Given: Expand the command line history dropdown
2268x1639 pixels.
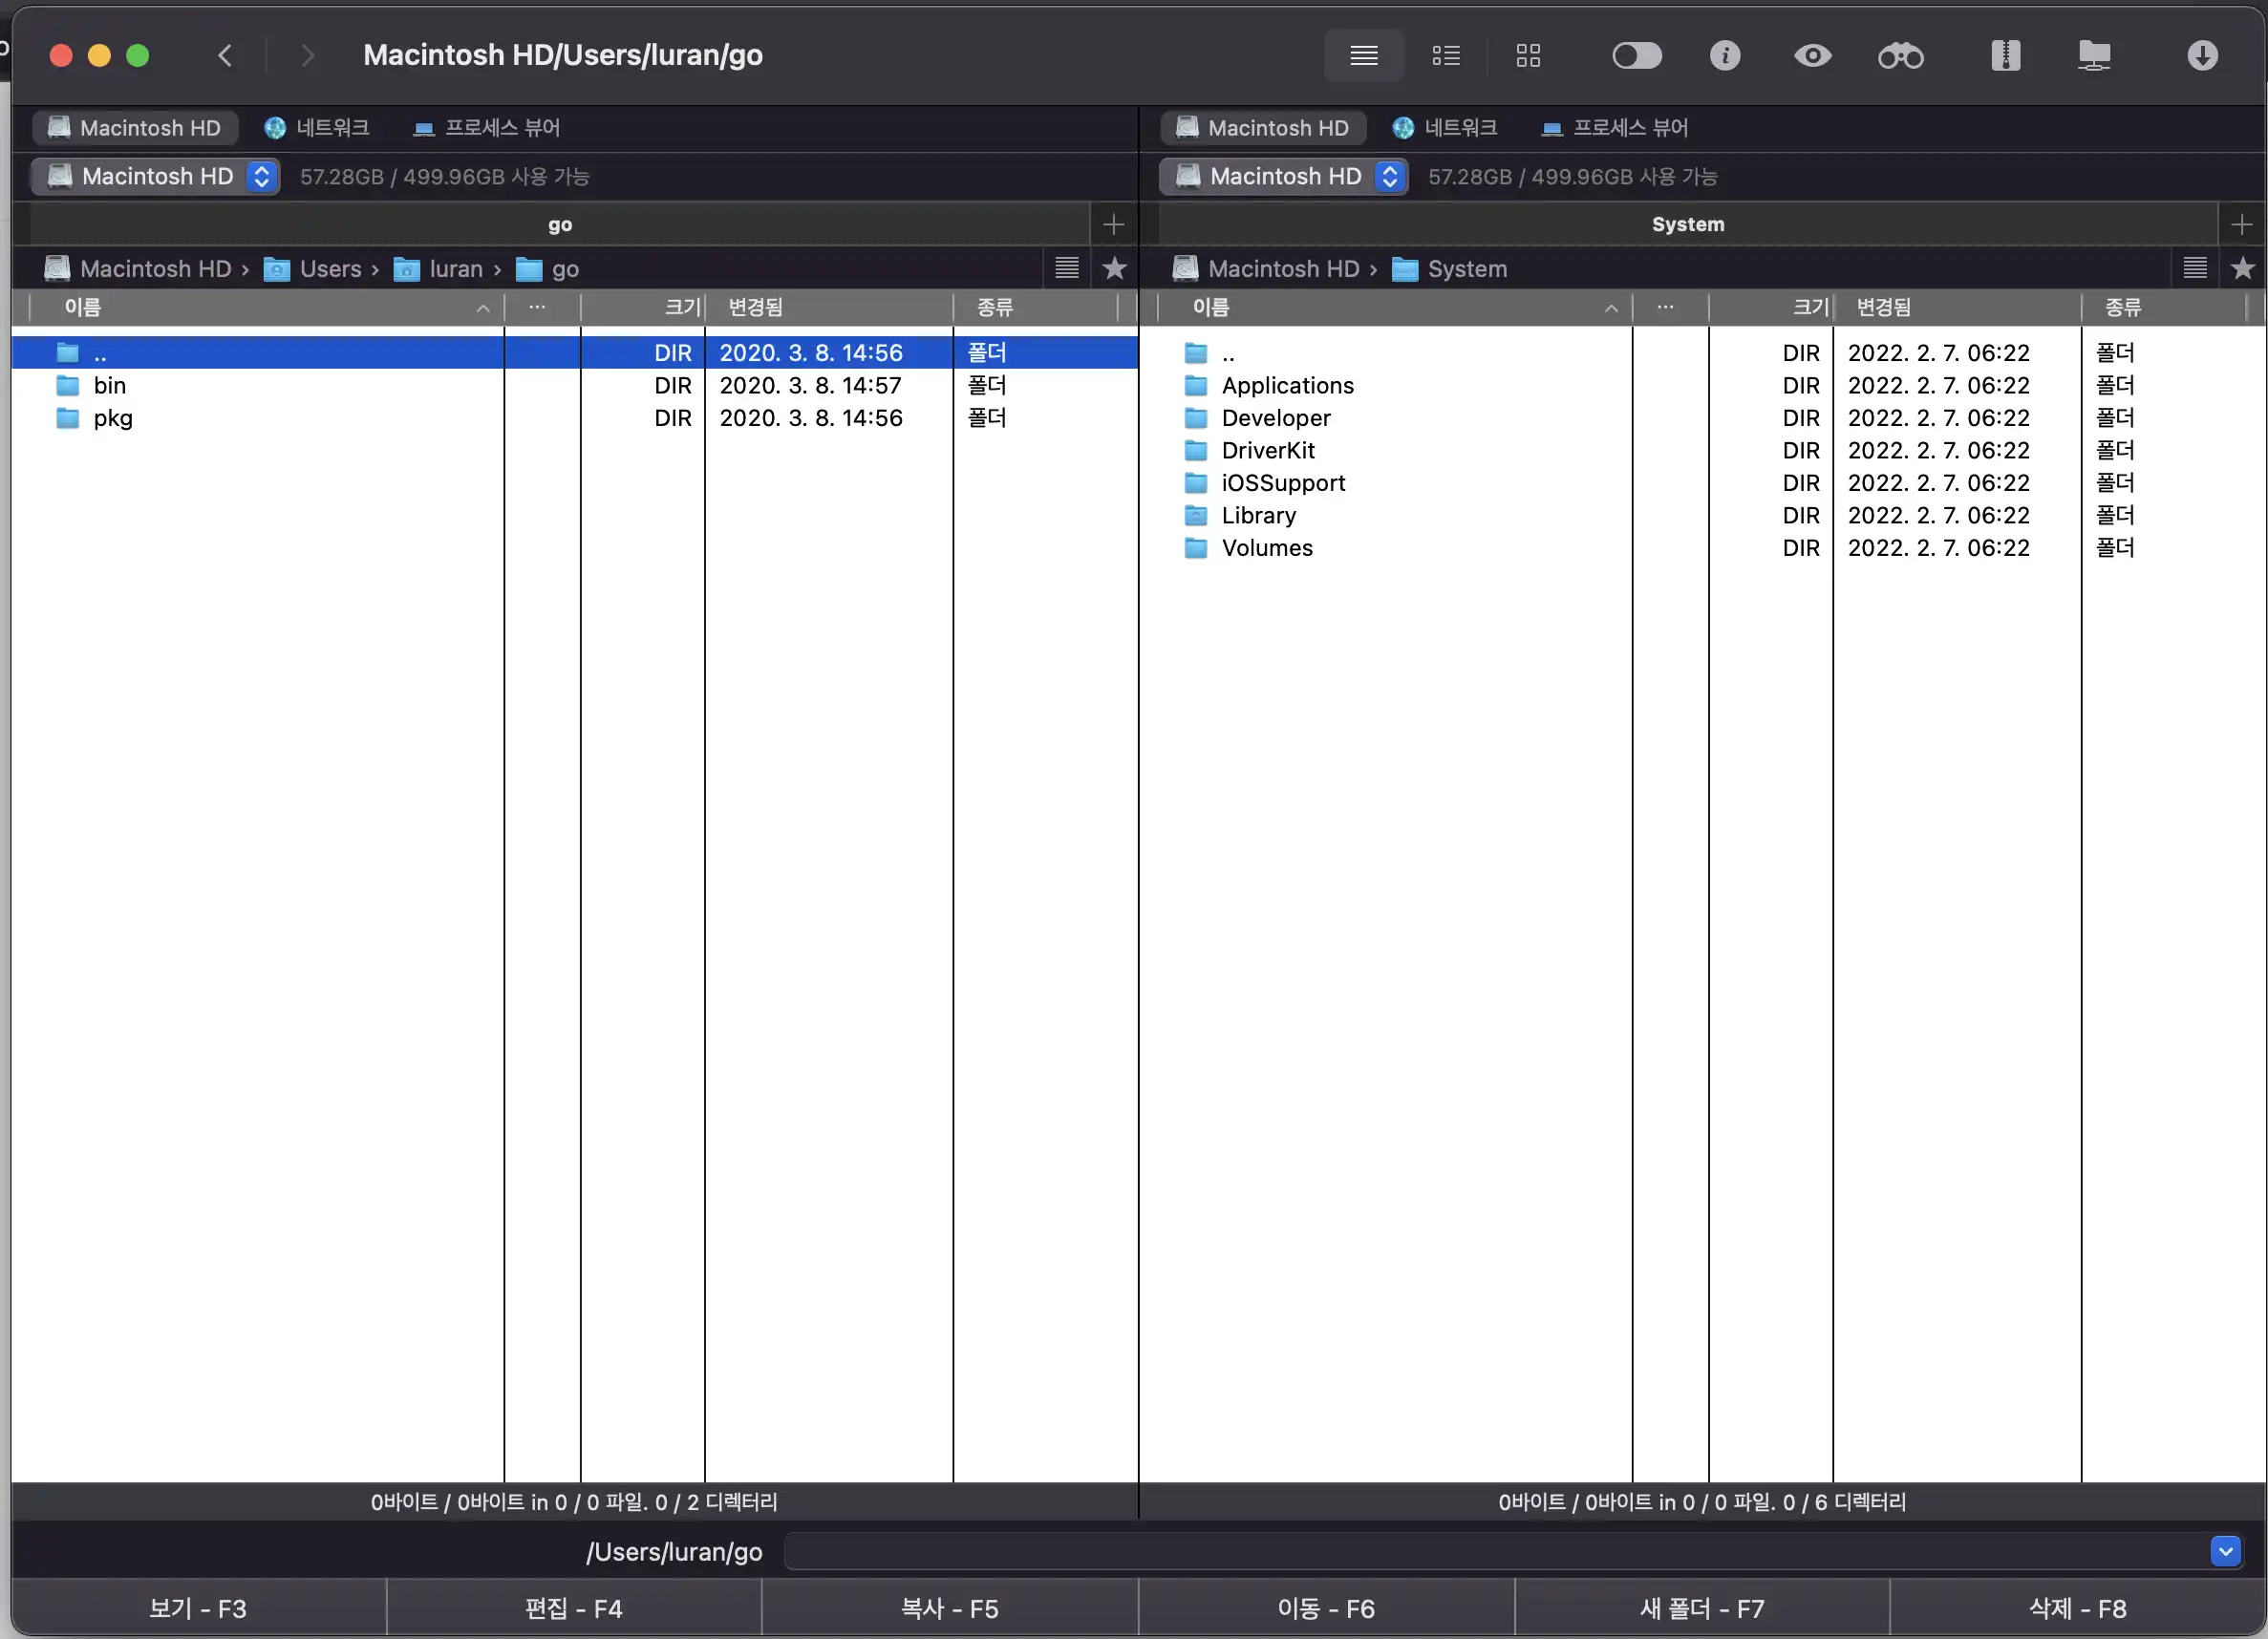Looking at the screenshot, I should (2225, 1551).
